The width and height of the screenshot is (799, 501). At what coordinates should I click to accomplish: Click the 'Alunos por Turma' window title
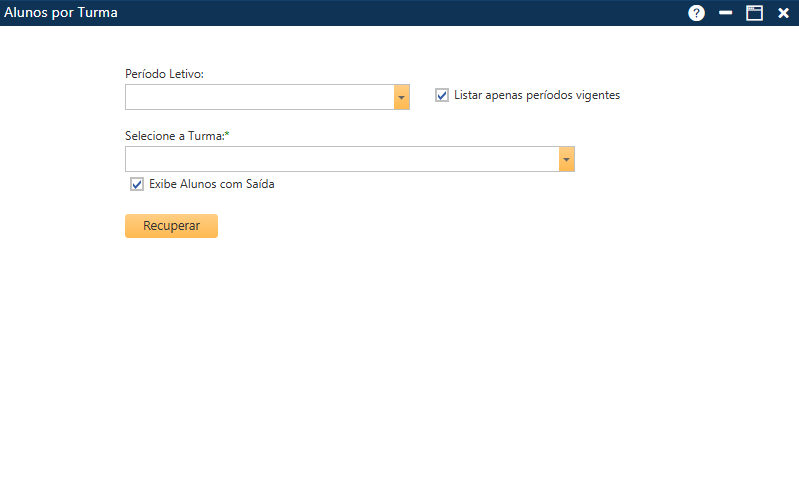[62, 13]
